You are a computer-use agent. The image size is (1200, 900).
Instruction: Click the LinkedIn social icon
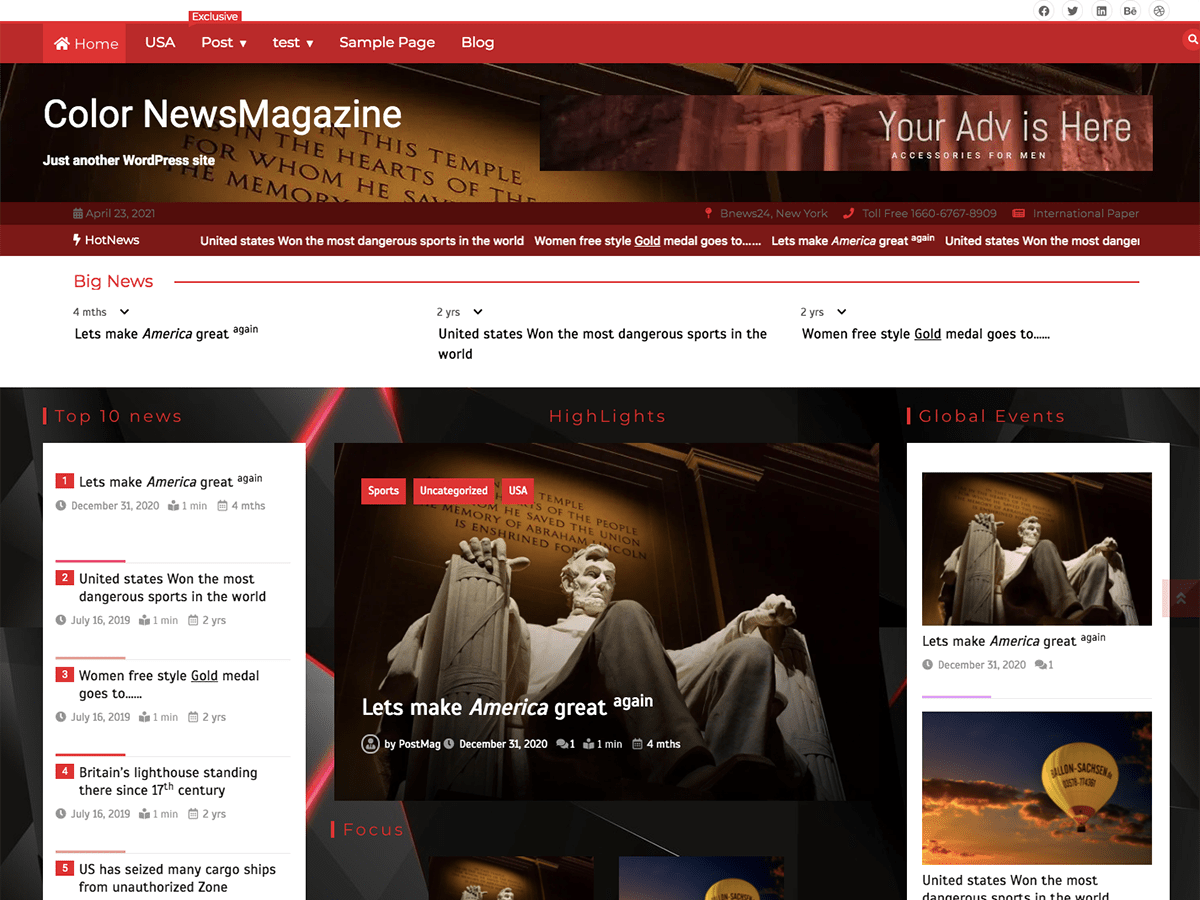click(x=1102, y=11)
